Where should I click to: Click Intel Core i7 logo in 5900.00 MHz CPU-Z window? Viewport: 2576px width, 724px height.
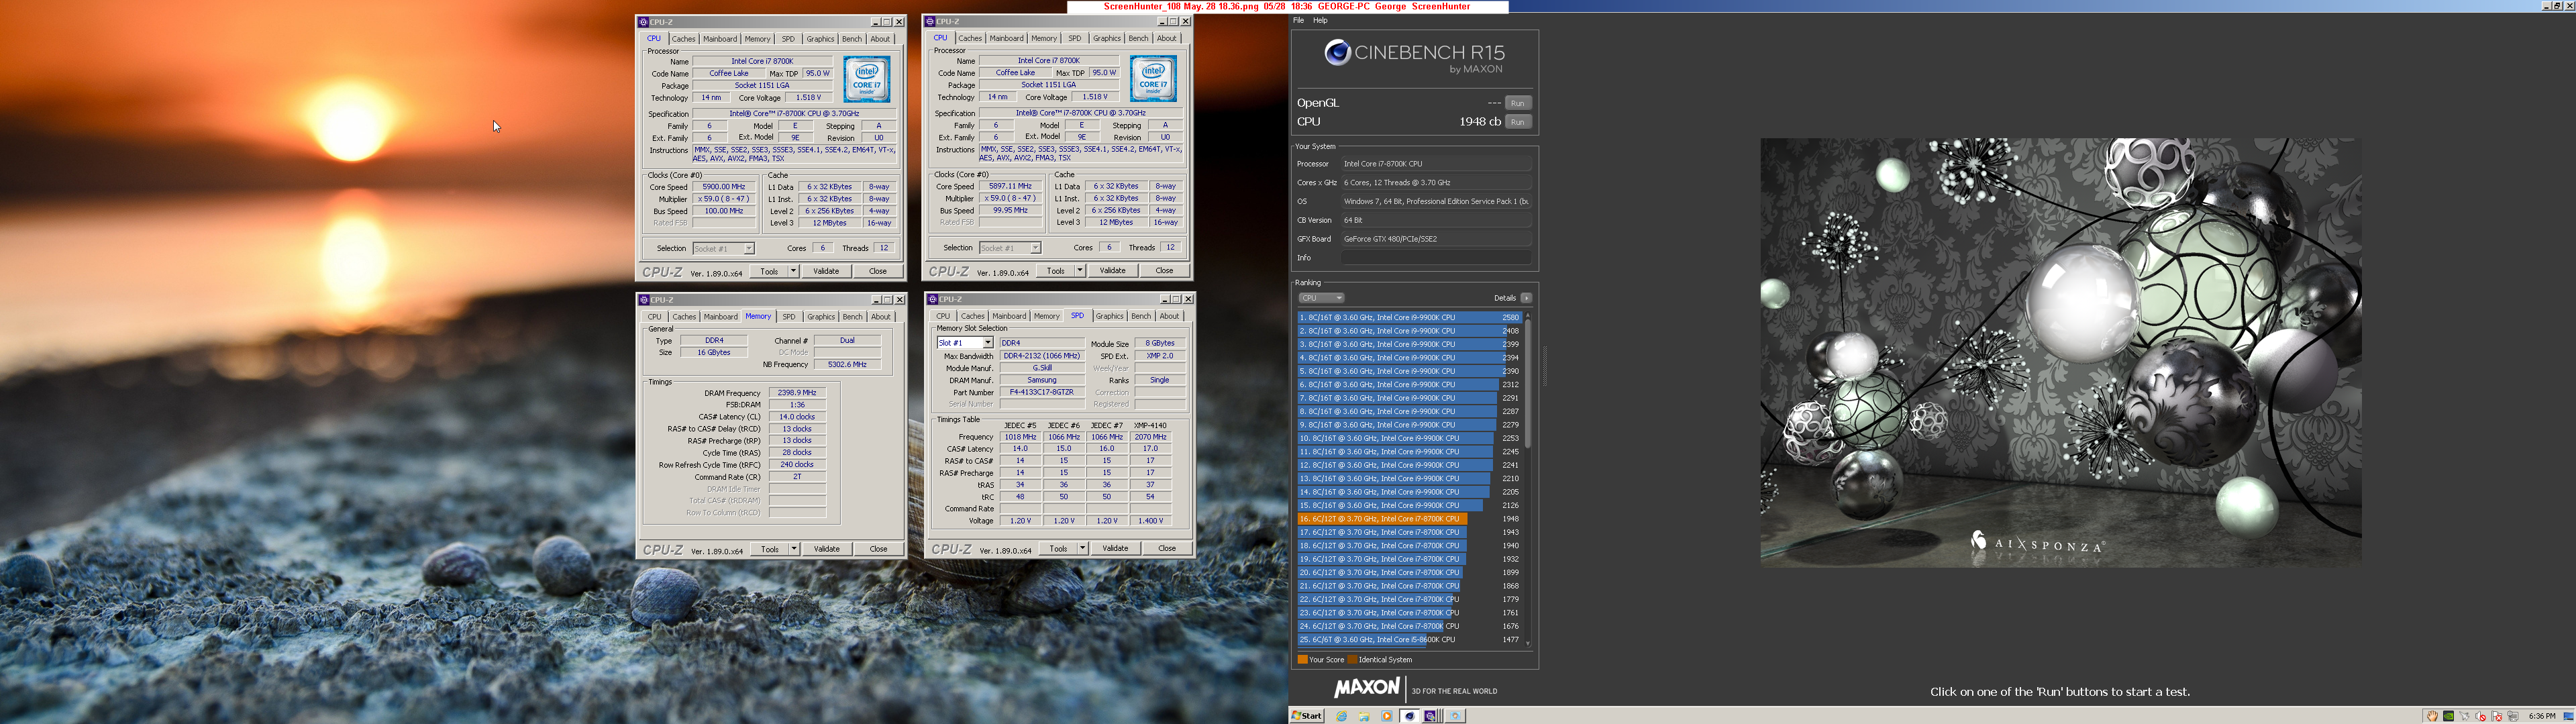pos(866,79)
